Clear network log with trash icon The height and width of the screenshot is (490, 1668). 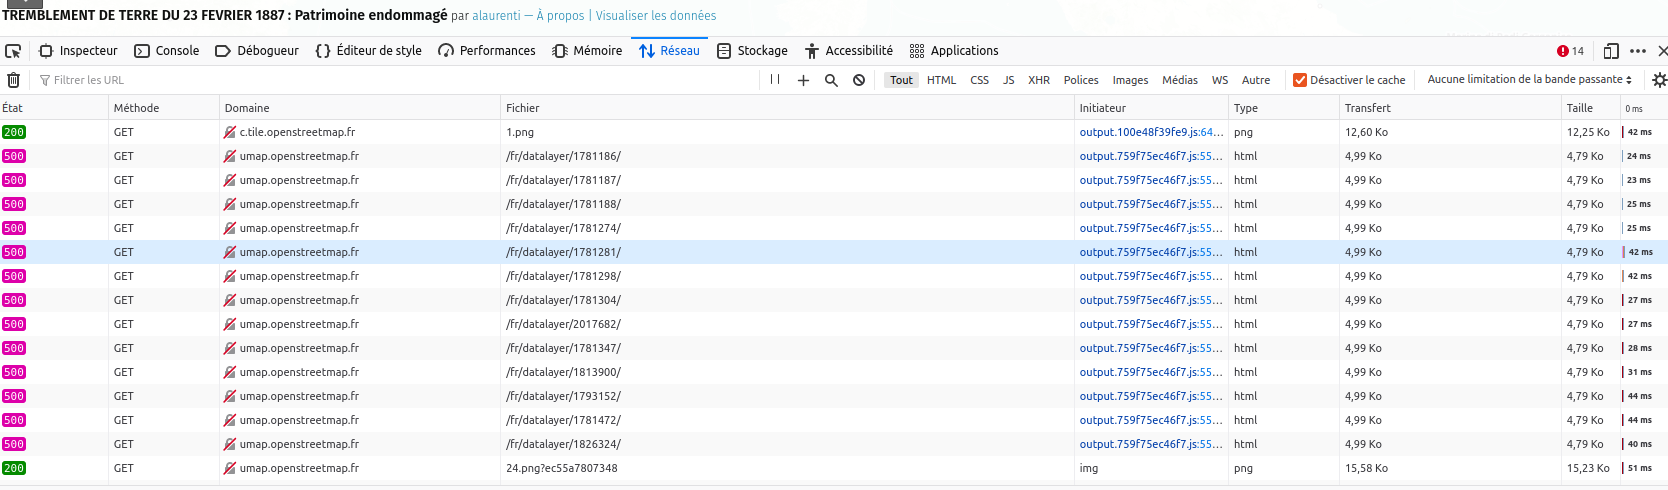[13, 80]
